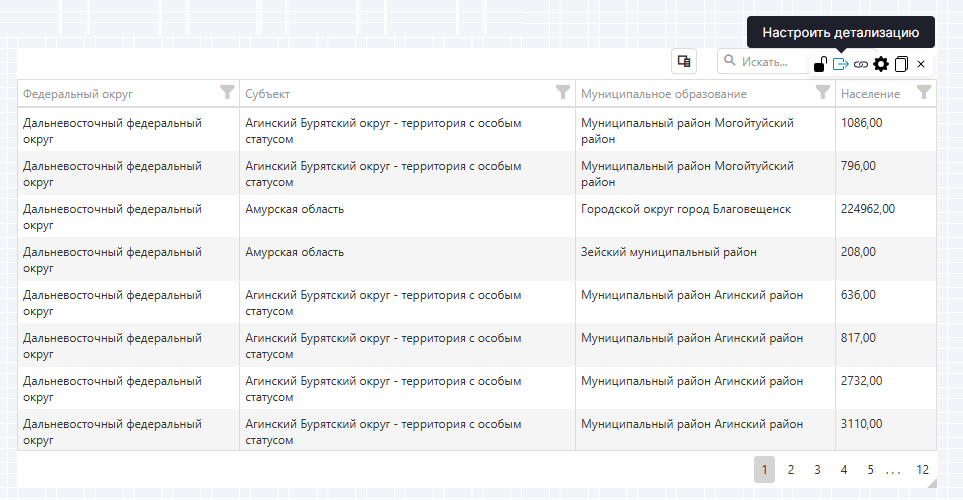Screen dimensions: 963x500
Task: Click the Зейский муниципальный район cell
Action: [669, 252]
